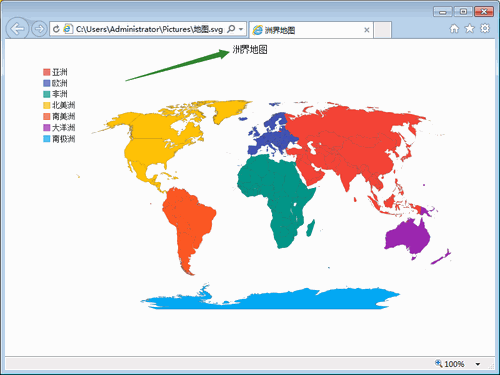Open the Home page icon
500x375 pixels.
point(454,29)
